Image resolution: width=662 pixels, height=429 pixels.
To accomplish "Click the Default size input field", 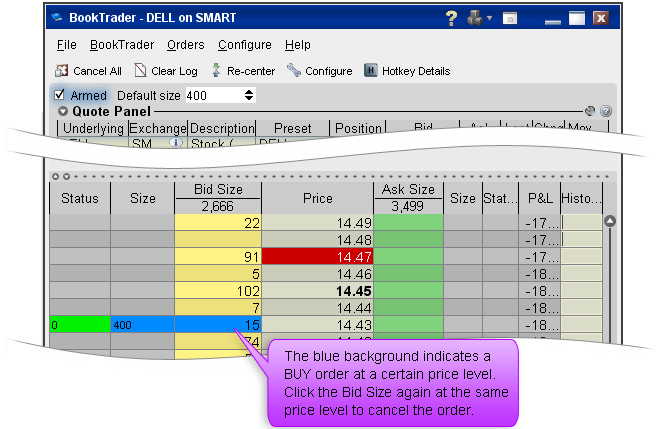I will pyautogui.click(x=214, y=95).
